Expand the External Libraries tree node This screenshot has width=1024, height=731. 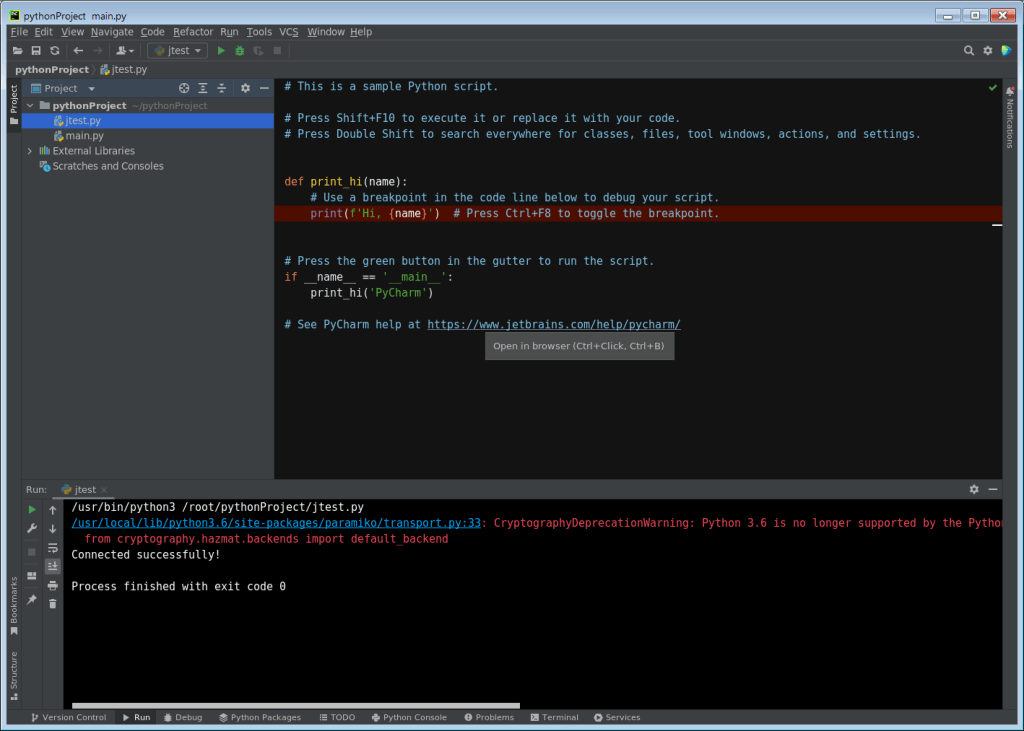(x=30, y=151)
